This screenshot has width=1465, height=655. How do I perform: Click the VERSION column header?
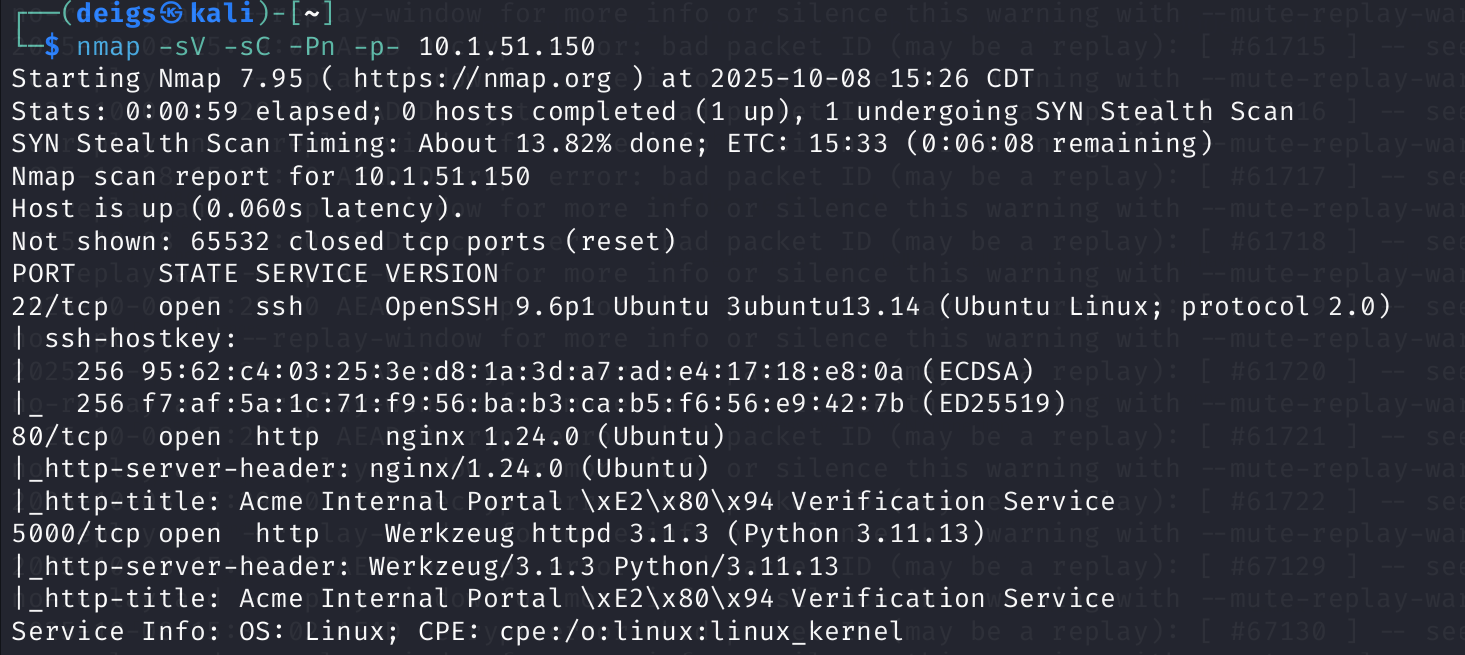pyautogui.click(x=442, y=273)
